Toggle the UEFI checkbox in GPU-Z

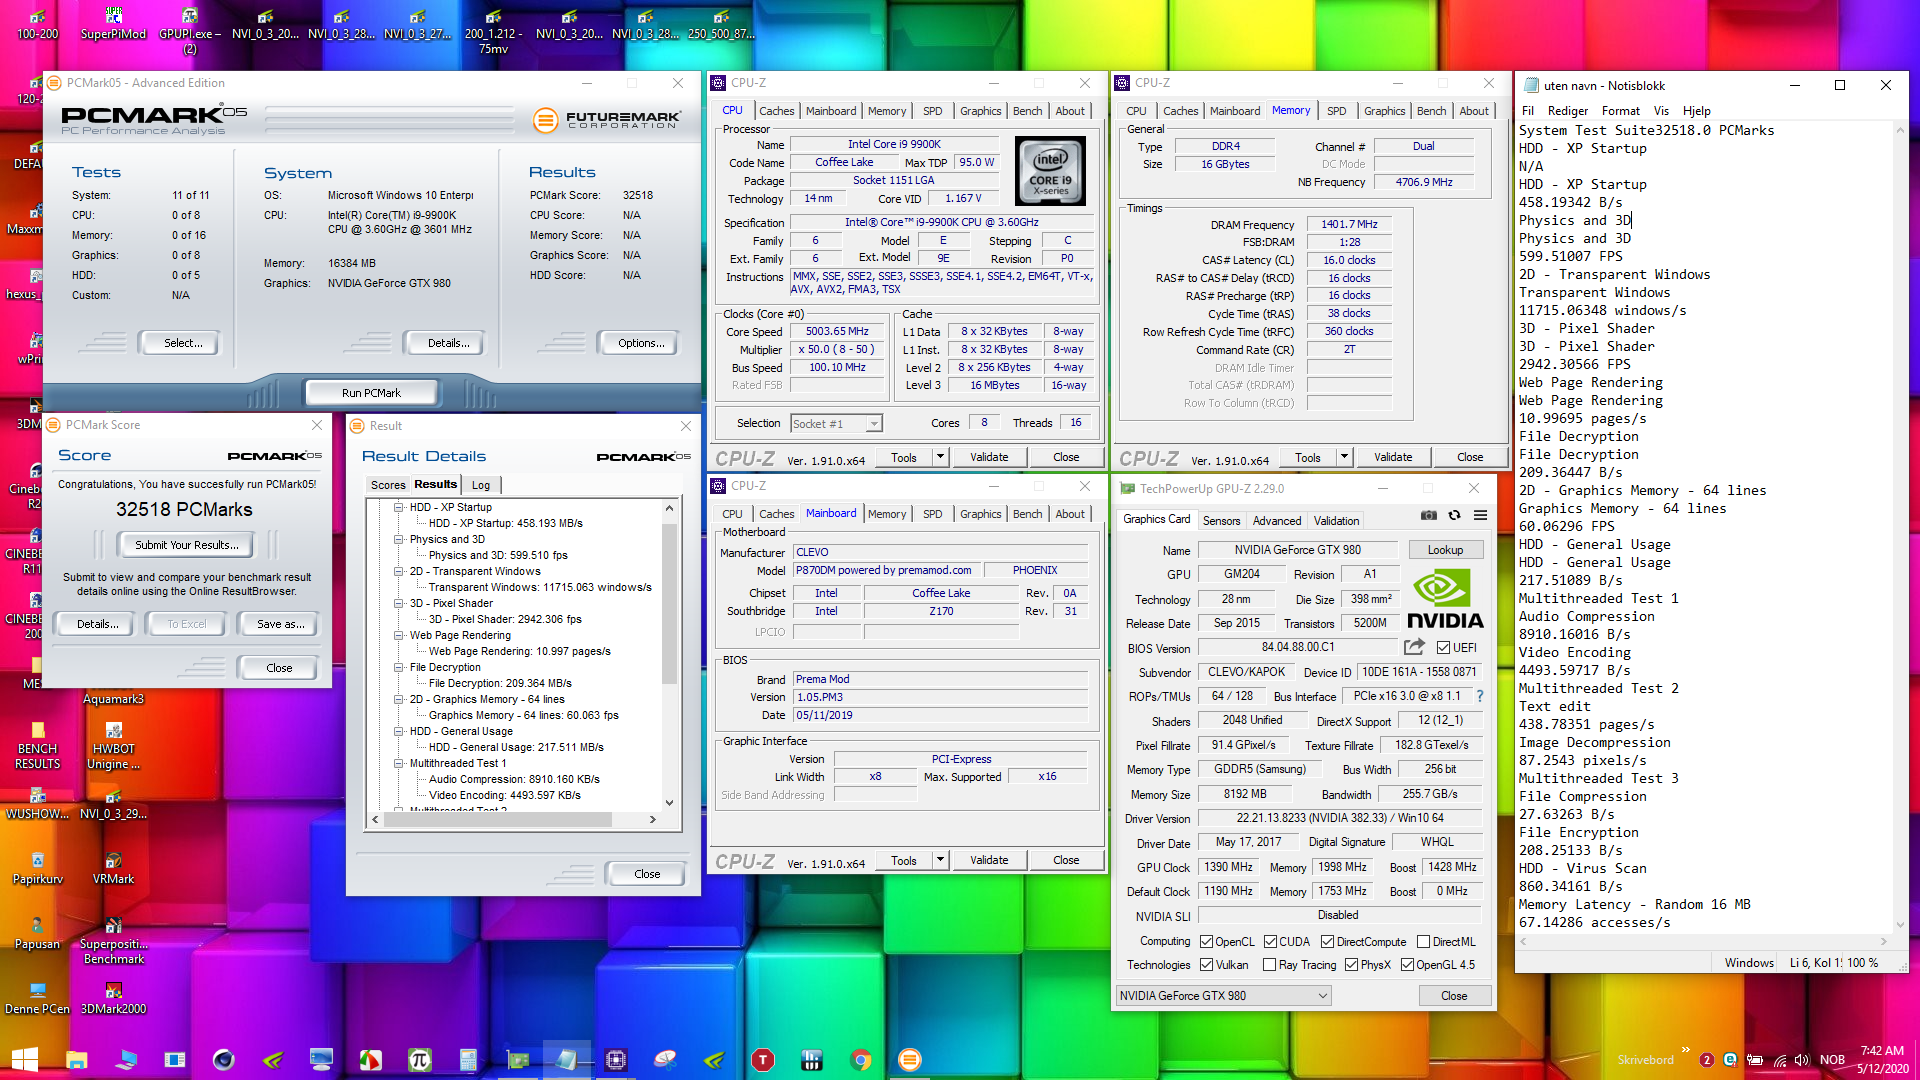coord(1443,647)
